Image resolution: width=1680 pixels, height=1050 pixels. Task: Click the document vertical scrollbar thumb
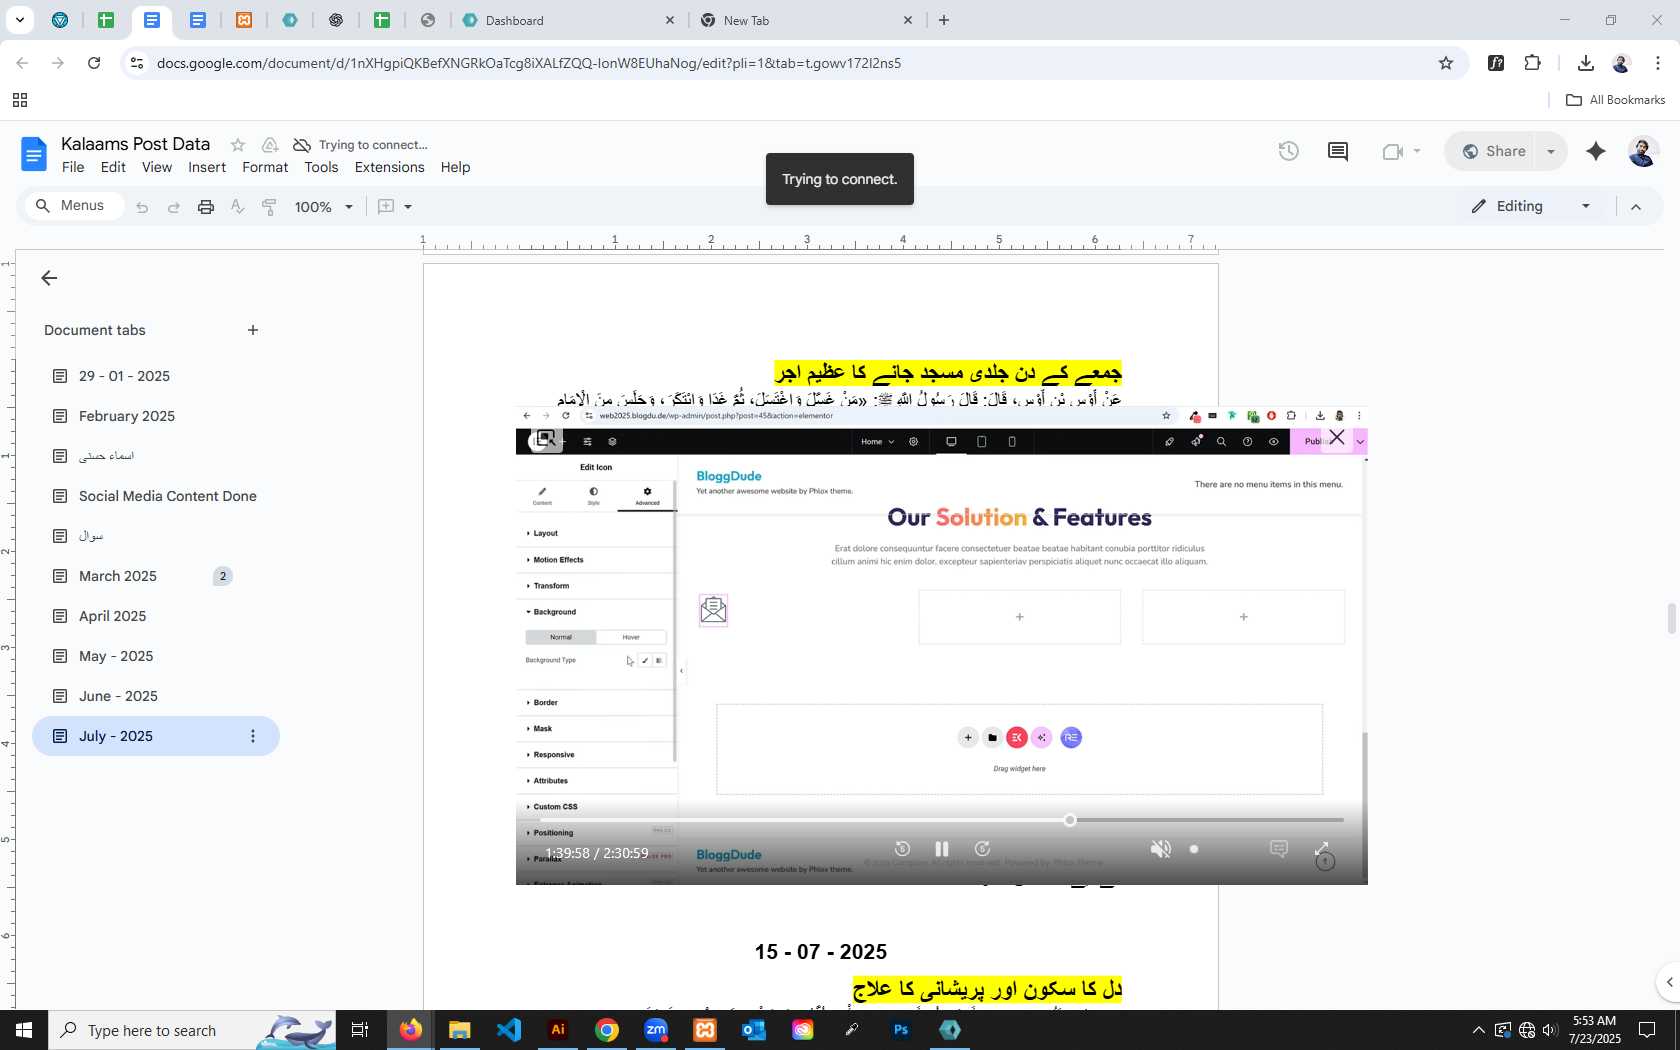pyautogui.click(x=1671, y=619)
